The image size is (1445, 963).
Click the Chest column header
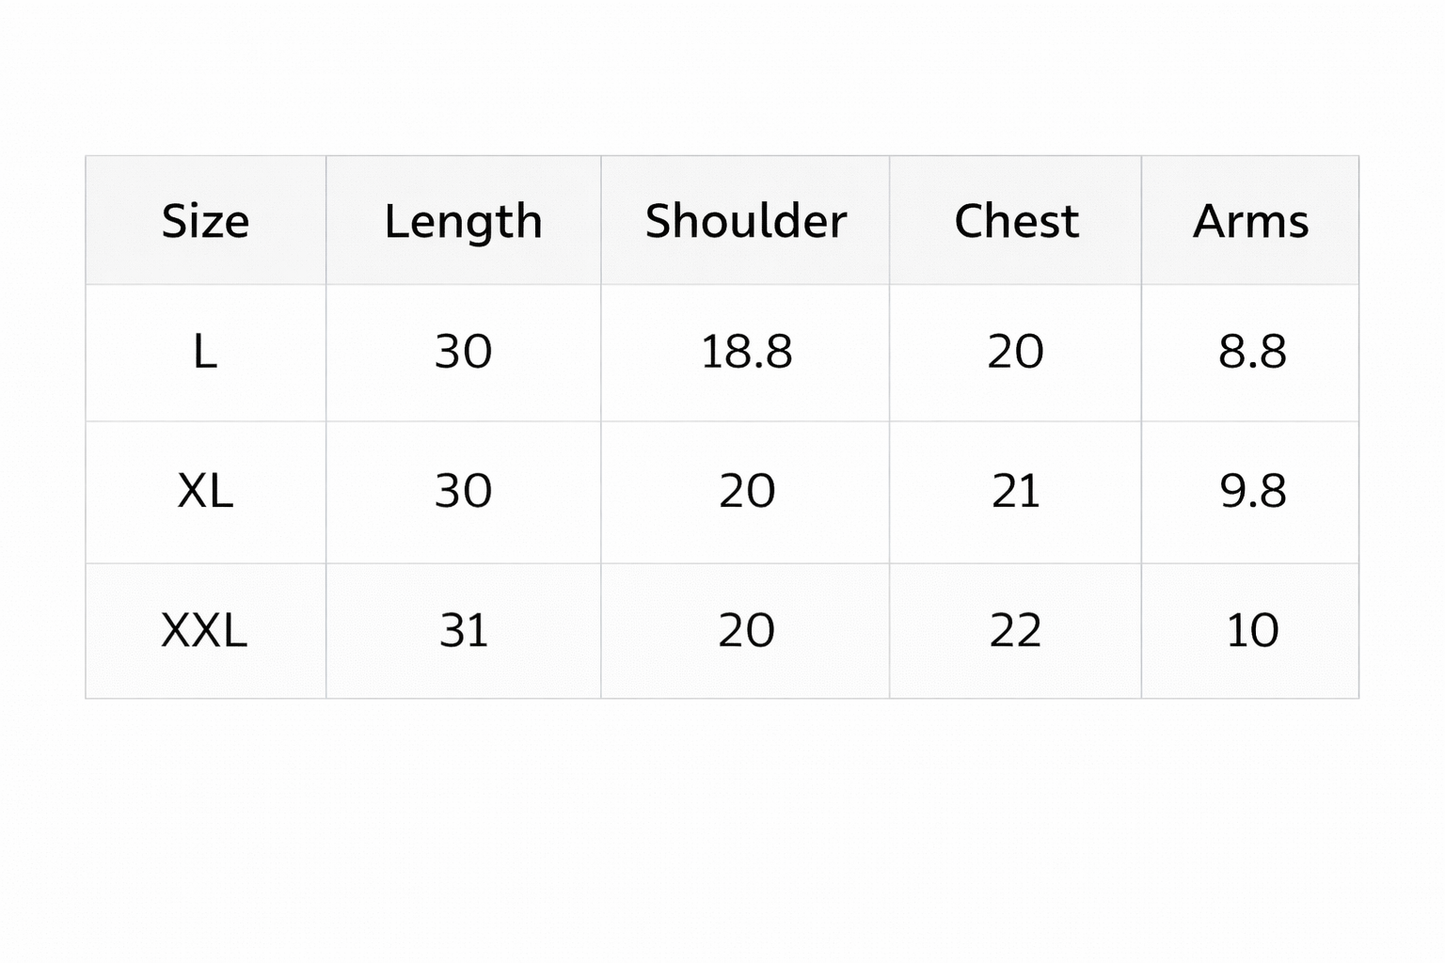point(1016,221)
